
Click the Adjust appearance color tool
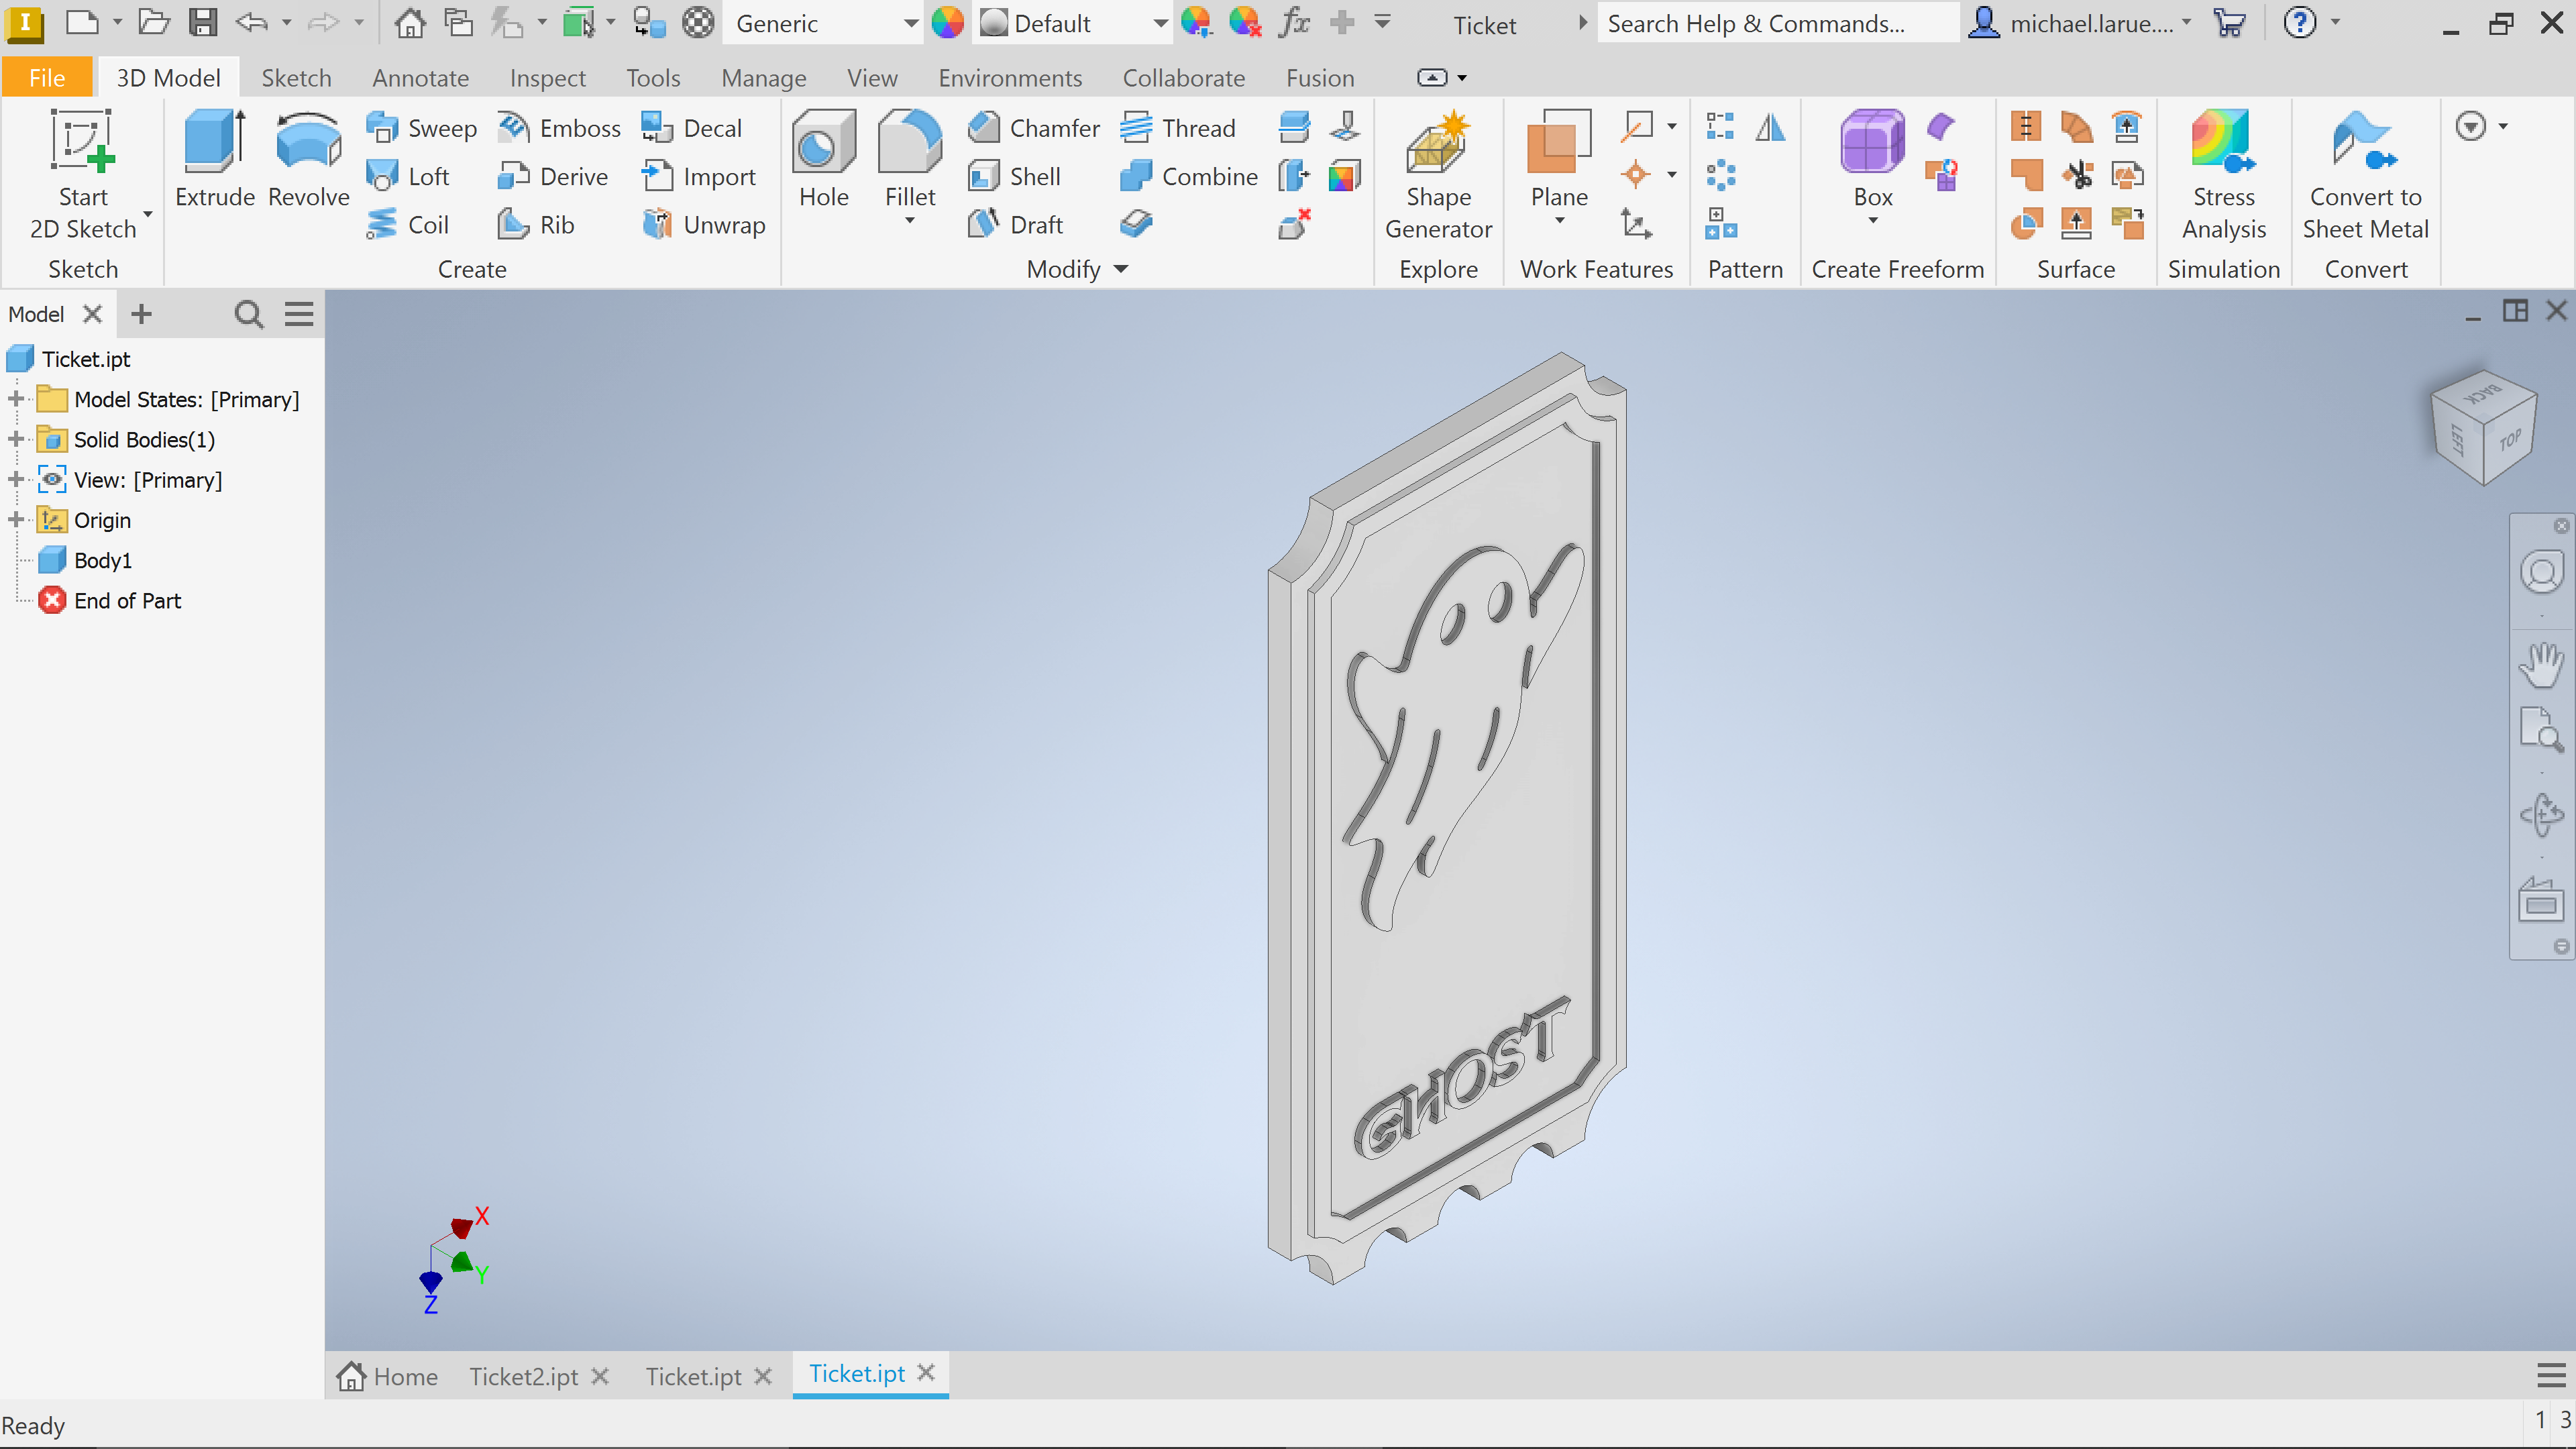(1196, 22)
